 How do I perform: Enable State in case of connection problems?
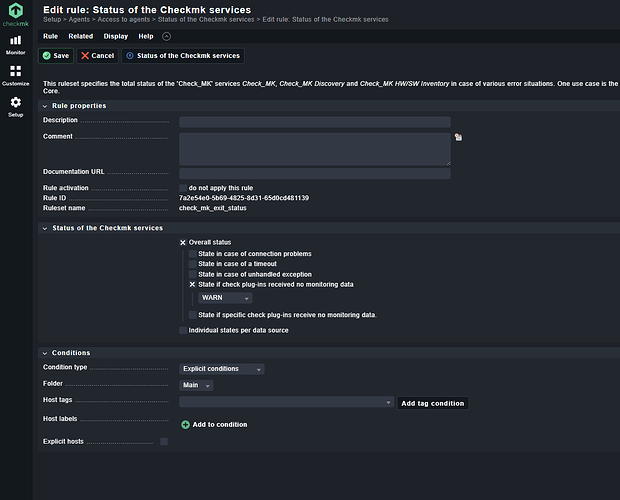click(193, 254)
